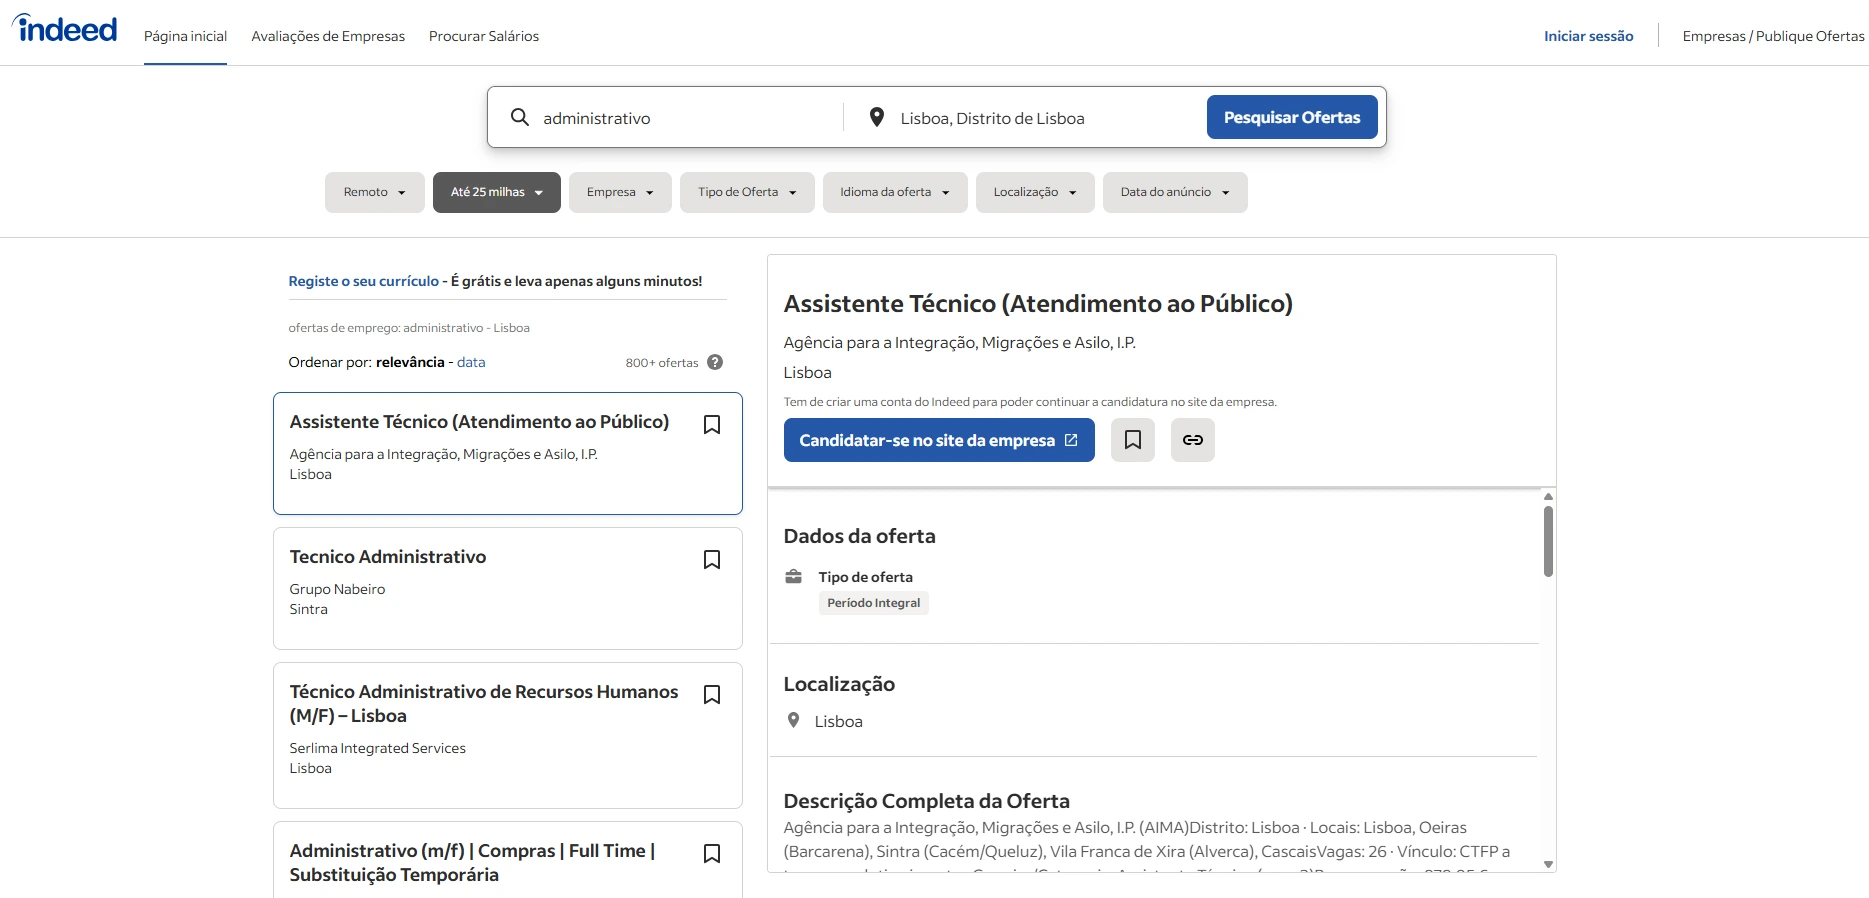The image size is (1869, 898).
Task: Click Serlima Integrated Services company name
Action: [x=378, y=748]
